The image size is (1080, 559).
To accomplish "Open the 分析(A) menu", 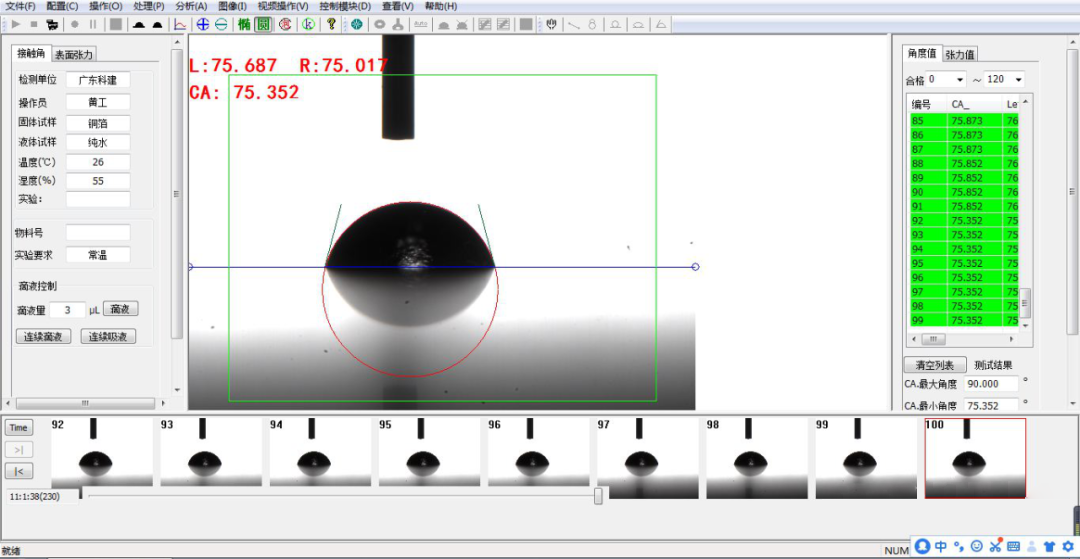I will point(190,6).
